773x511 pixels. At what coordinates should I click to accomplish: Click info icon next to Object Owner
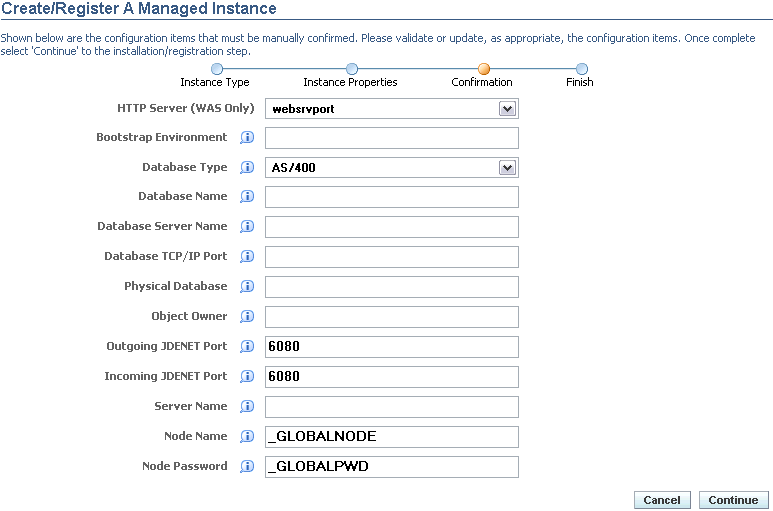point(247,317)
